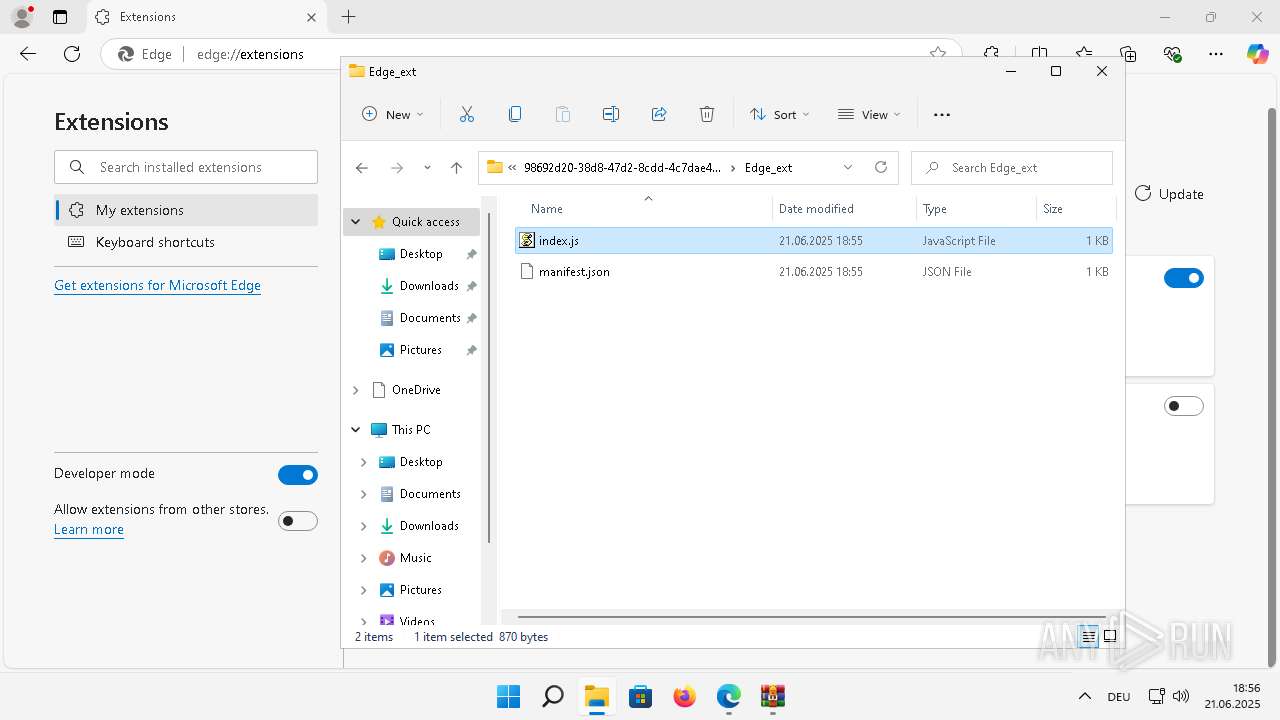This screenshot has height=720, width=1280.
Task: Open Windows Start button
Action: click(508, 696)
